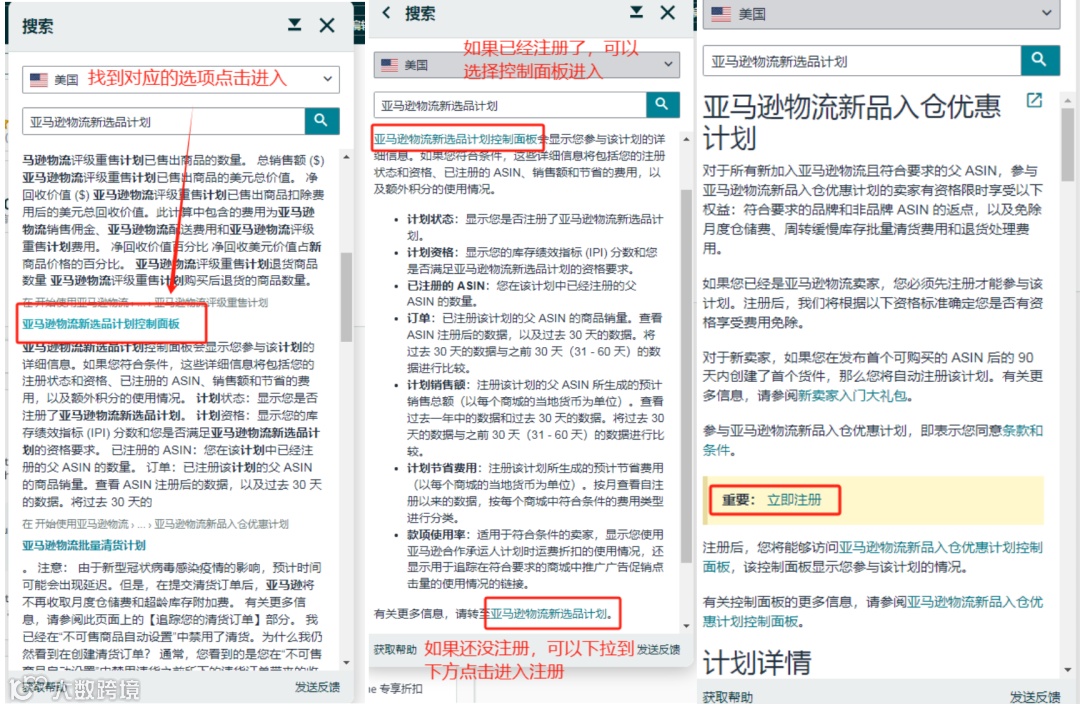
Task: Click the search magnifier button in middle panel
Action: (x=663, y=105)
